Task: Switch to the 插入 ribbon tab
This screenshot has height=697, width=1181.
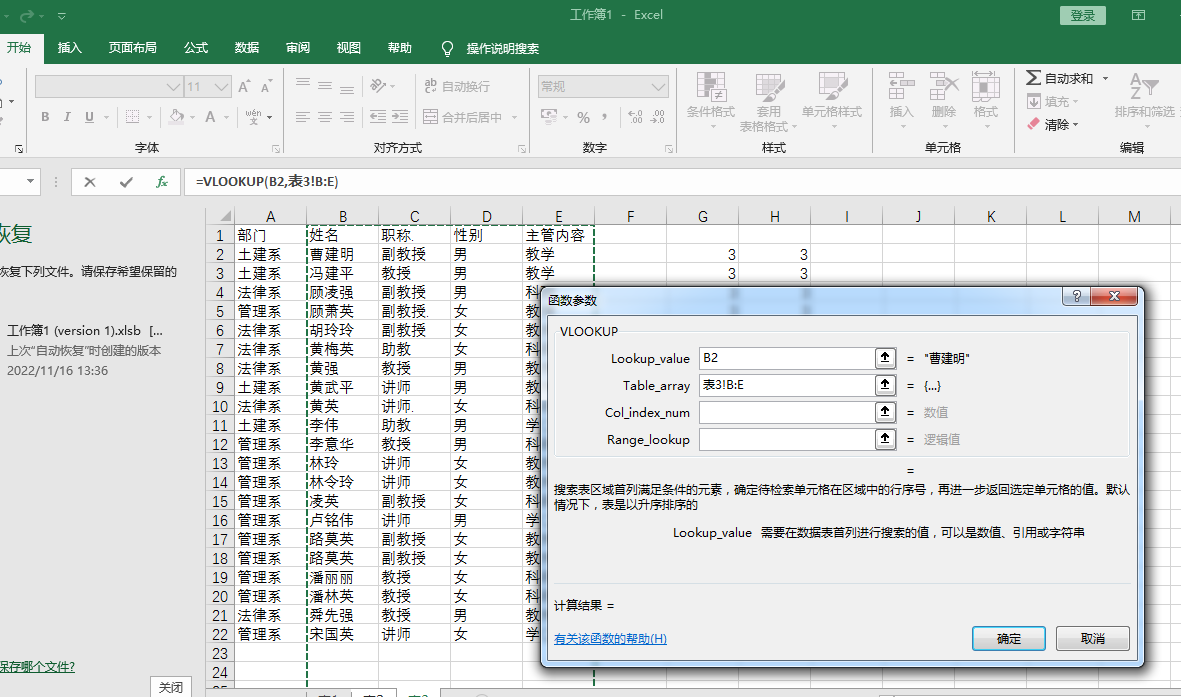Action: tap(69, 47)
